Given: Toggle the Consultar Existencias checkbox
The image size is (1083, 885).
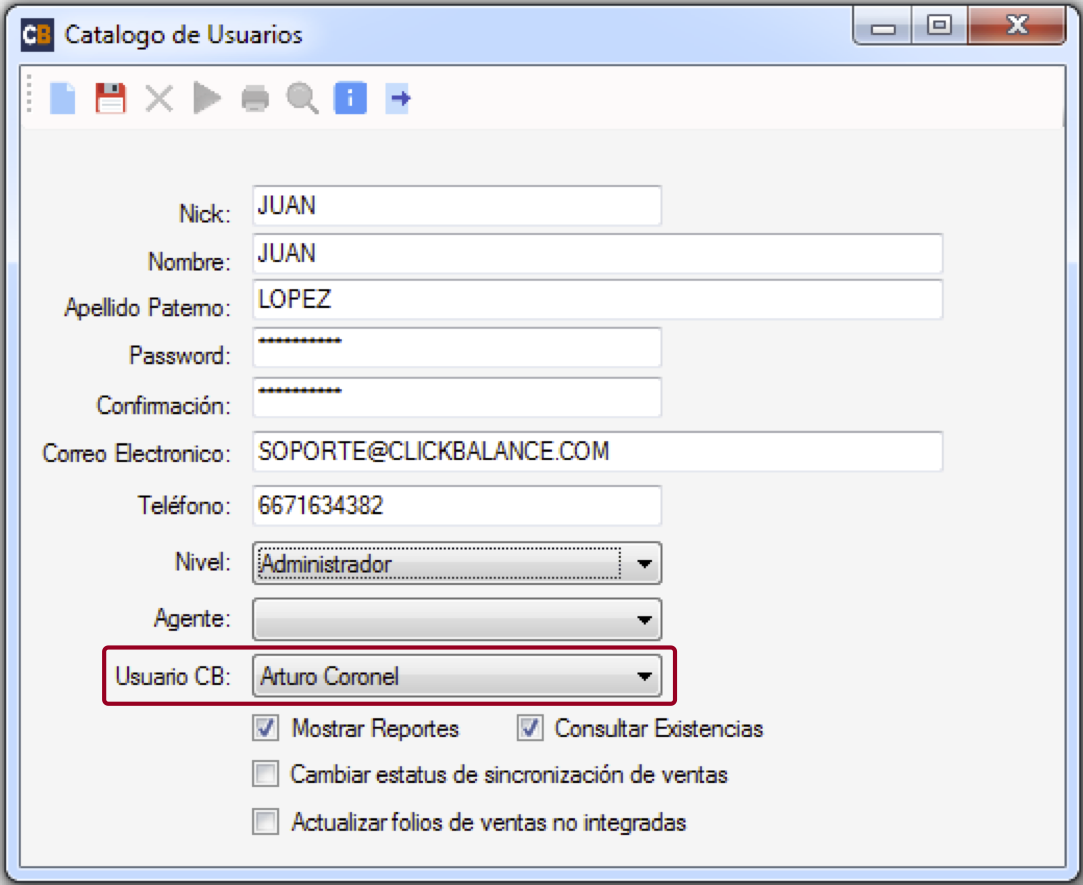Looking at the screenshot, I should coord(530,728).
